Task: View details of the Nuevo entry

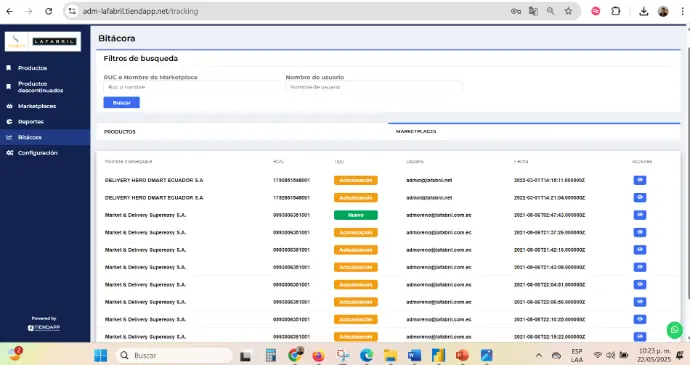Action: pyautogui.click(x=640, y=215)
